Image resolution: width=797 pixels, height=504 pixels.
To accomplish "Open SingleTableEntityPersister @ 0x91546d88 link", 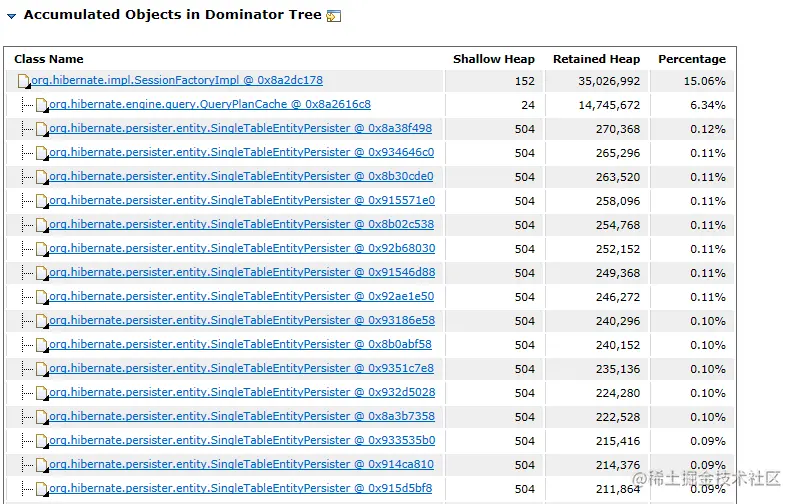I will pyautogui.click(x=241, y=272).
